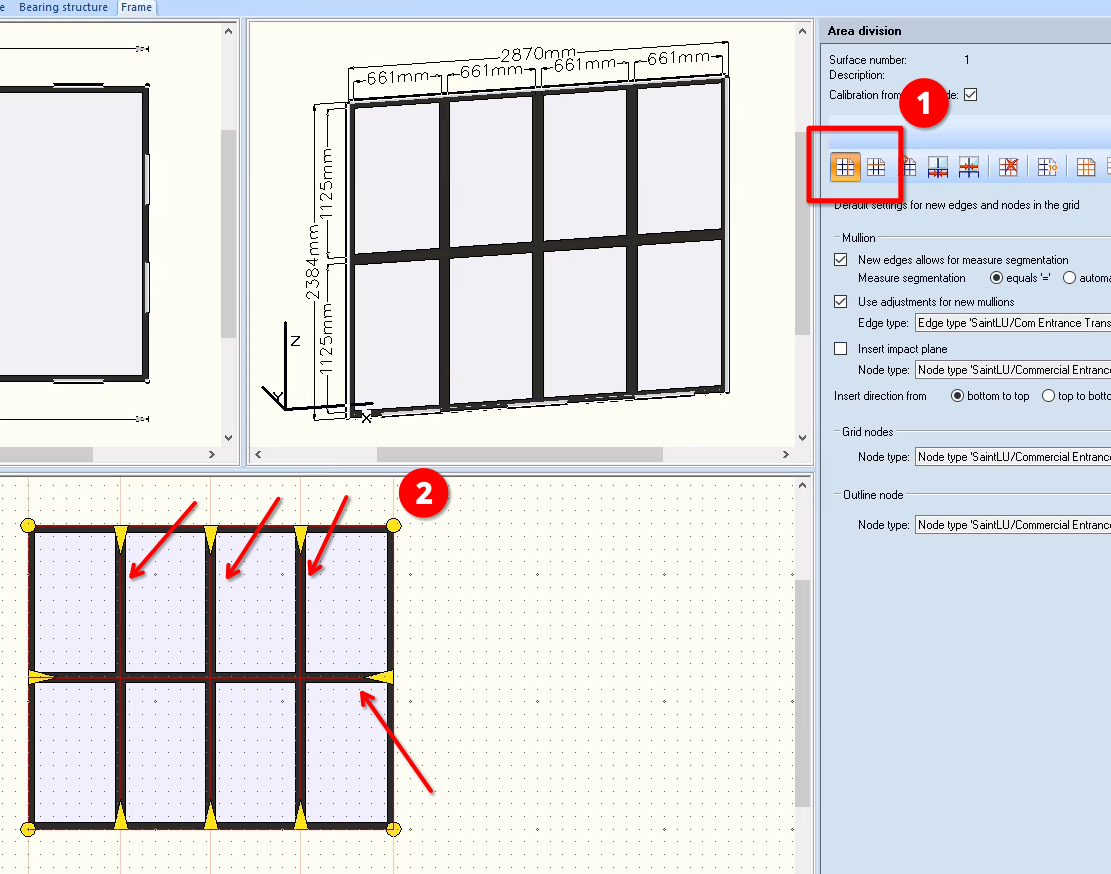Click grid icon with red arrows at bottom
1111x874 pixels.
[x=937, y=167]
